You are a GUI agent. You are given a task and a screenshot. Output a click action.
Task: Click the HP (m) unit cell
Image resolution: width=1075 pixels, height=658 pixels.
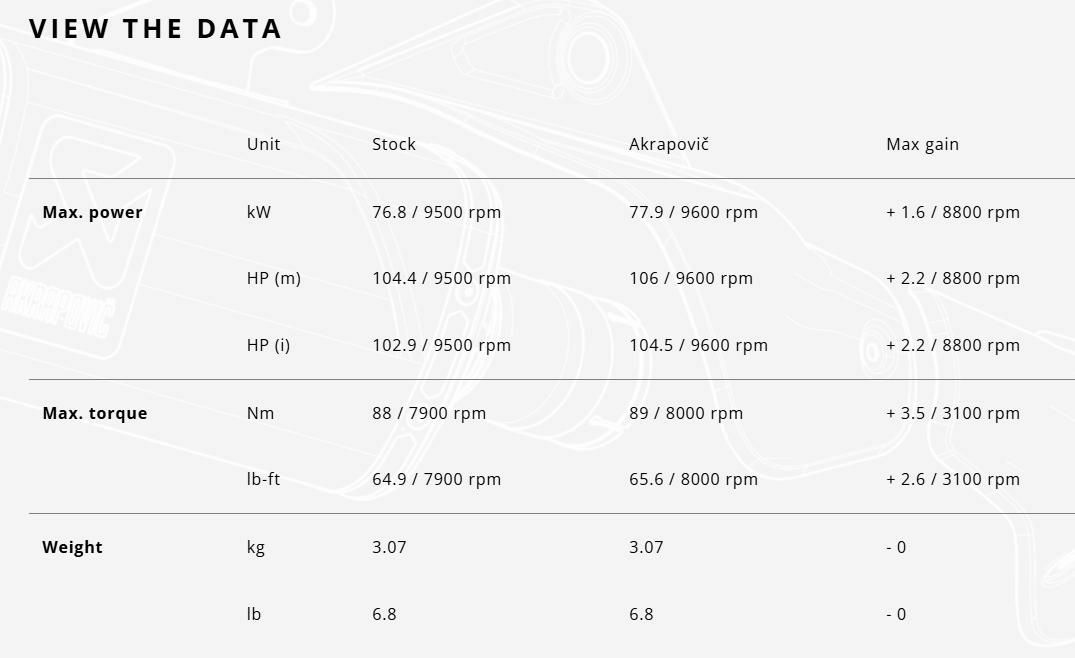pyautogui.click(x=273, y=278)
